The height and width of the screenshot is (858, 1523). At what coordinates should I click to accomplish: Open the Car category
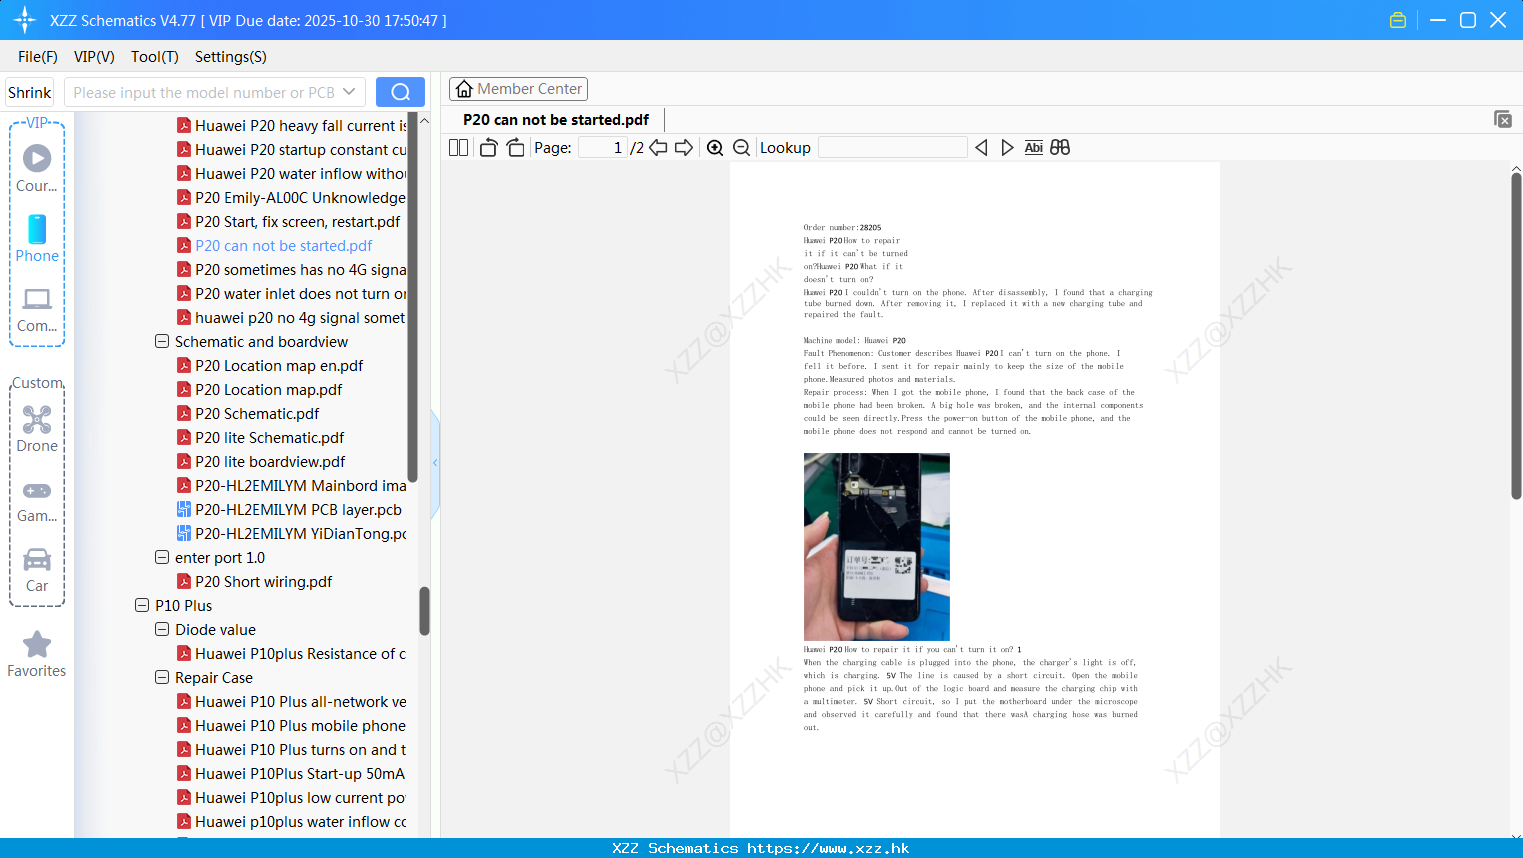coord(37,570)
